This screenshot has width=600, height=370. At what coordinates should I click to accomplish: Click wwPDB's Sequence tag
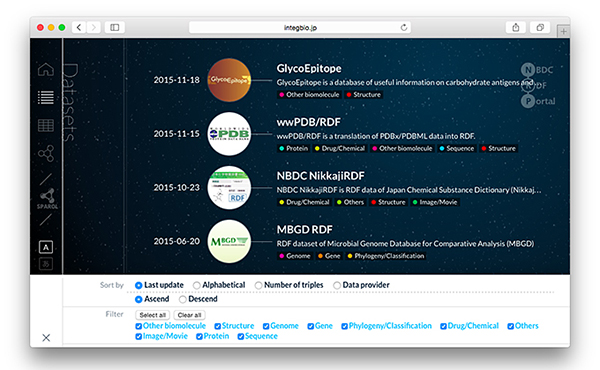[457, 148]
